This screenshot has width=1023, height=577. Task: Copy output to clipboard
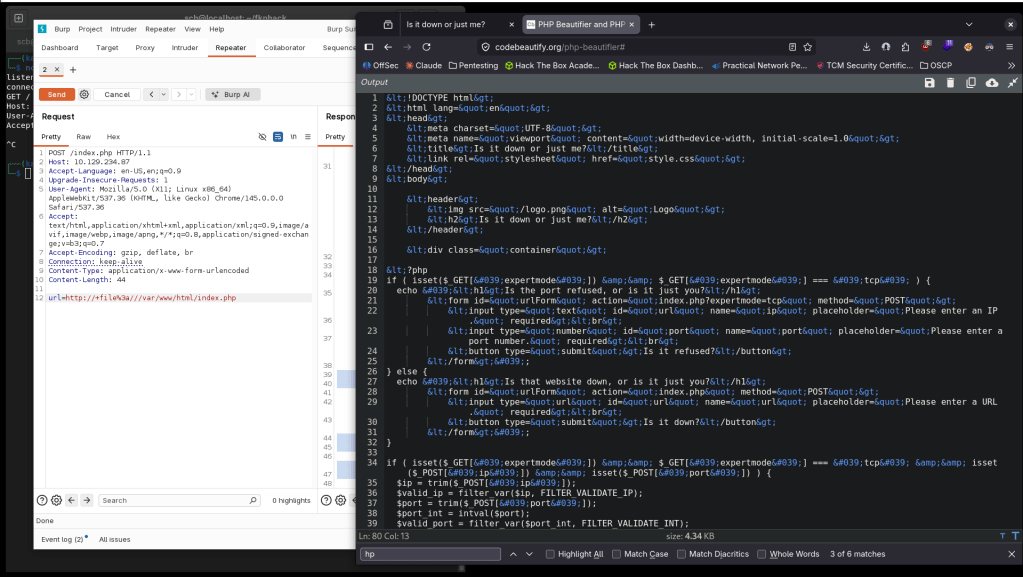pyautogui.click(x=971, y=83)
